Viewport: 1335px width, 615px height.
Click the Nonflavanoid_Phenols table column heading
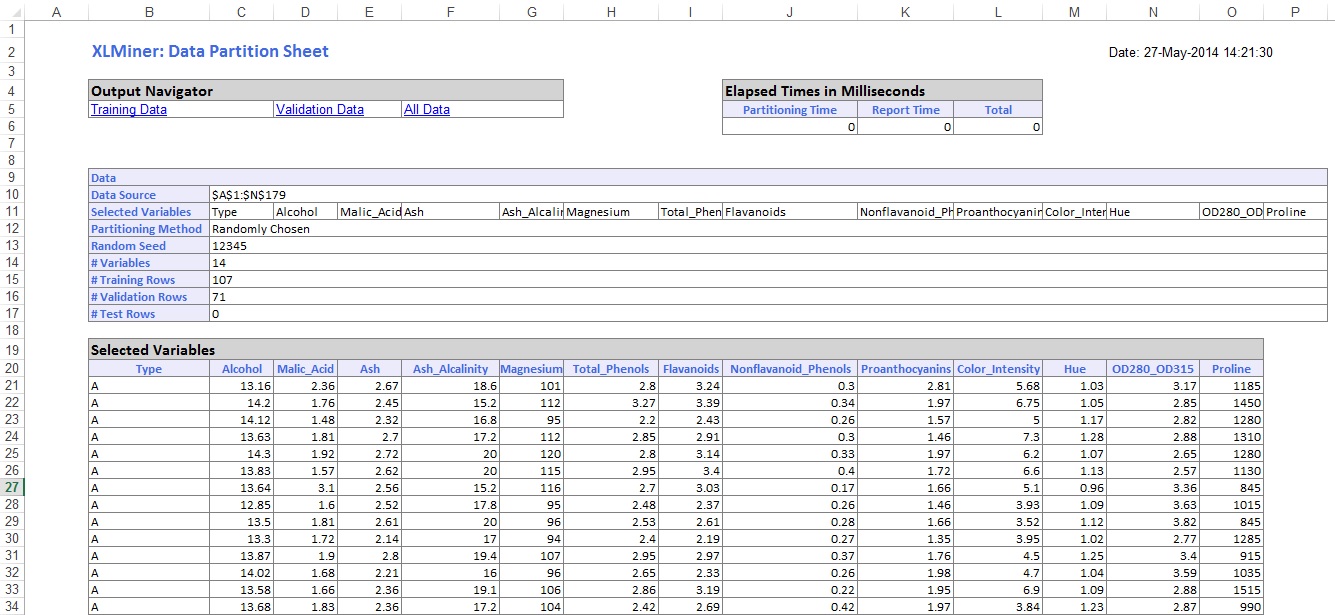point(790,369)
